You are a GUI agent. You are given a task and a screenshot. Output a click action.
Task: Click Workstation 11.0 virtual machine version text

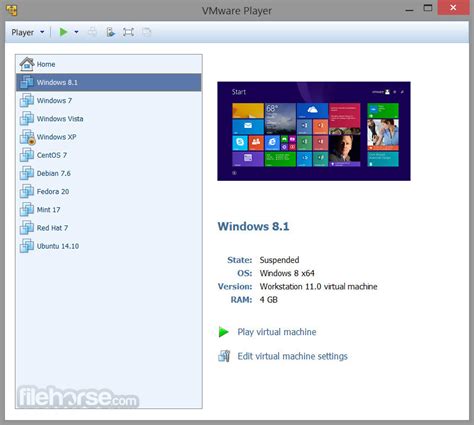318,287
